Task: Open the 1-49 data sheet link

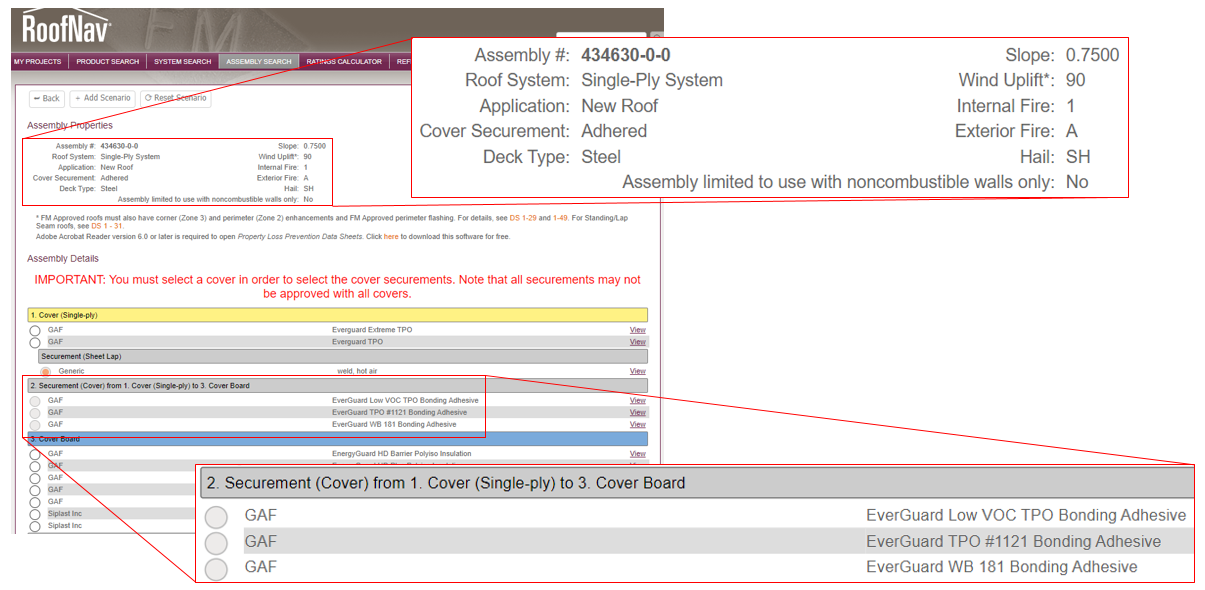Action: point(559,217)
